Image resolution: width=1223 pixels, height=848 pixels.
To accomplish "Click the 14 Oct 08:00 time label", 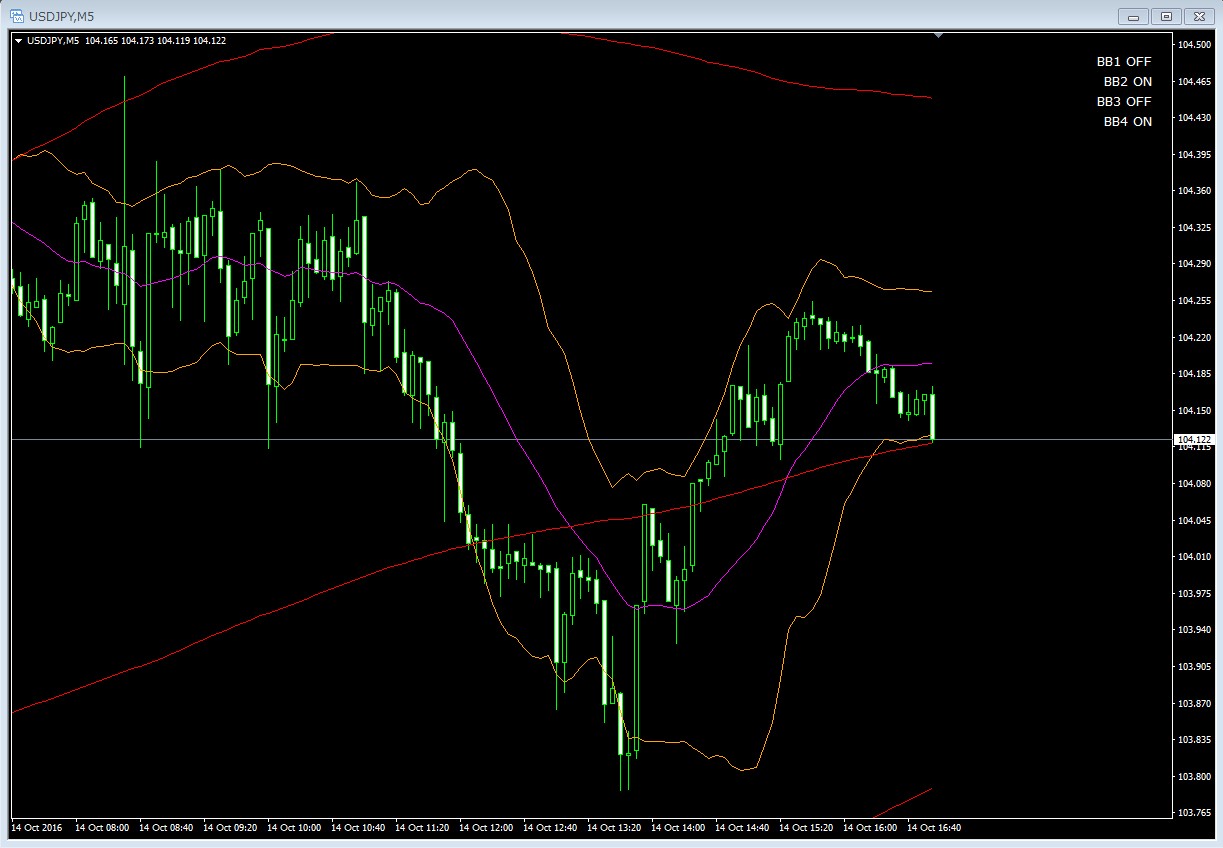I will [x=102, y=828].
